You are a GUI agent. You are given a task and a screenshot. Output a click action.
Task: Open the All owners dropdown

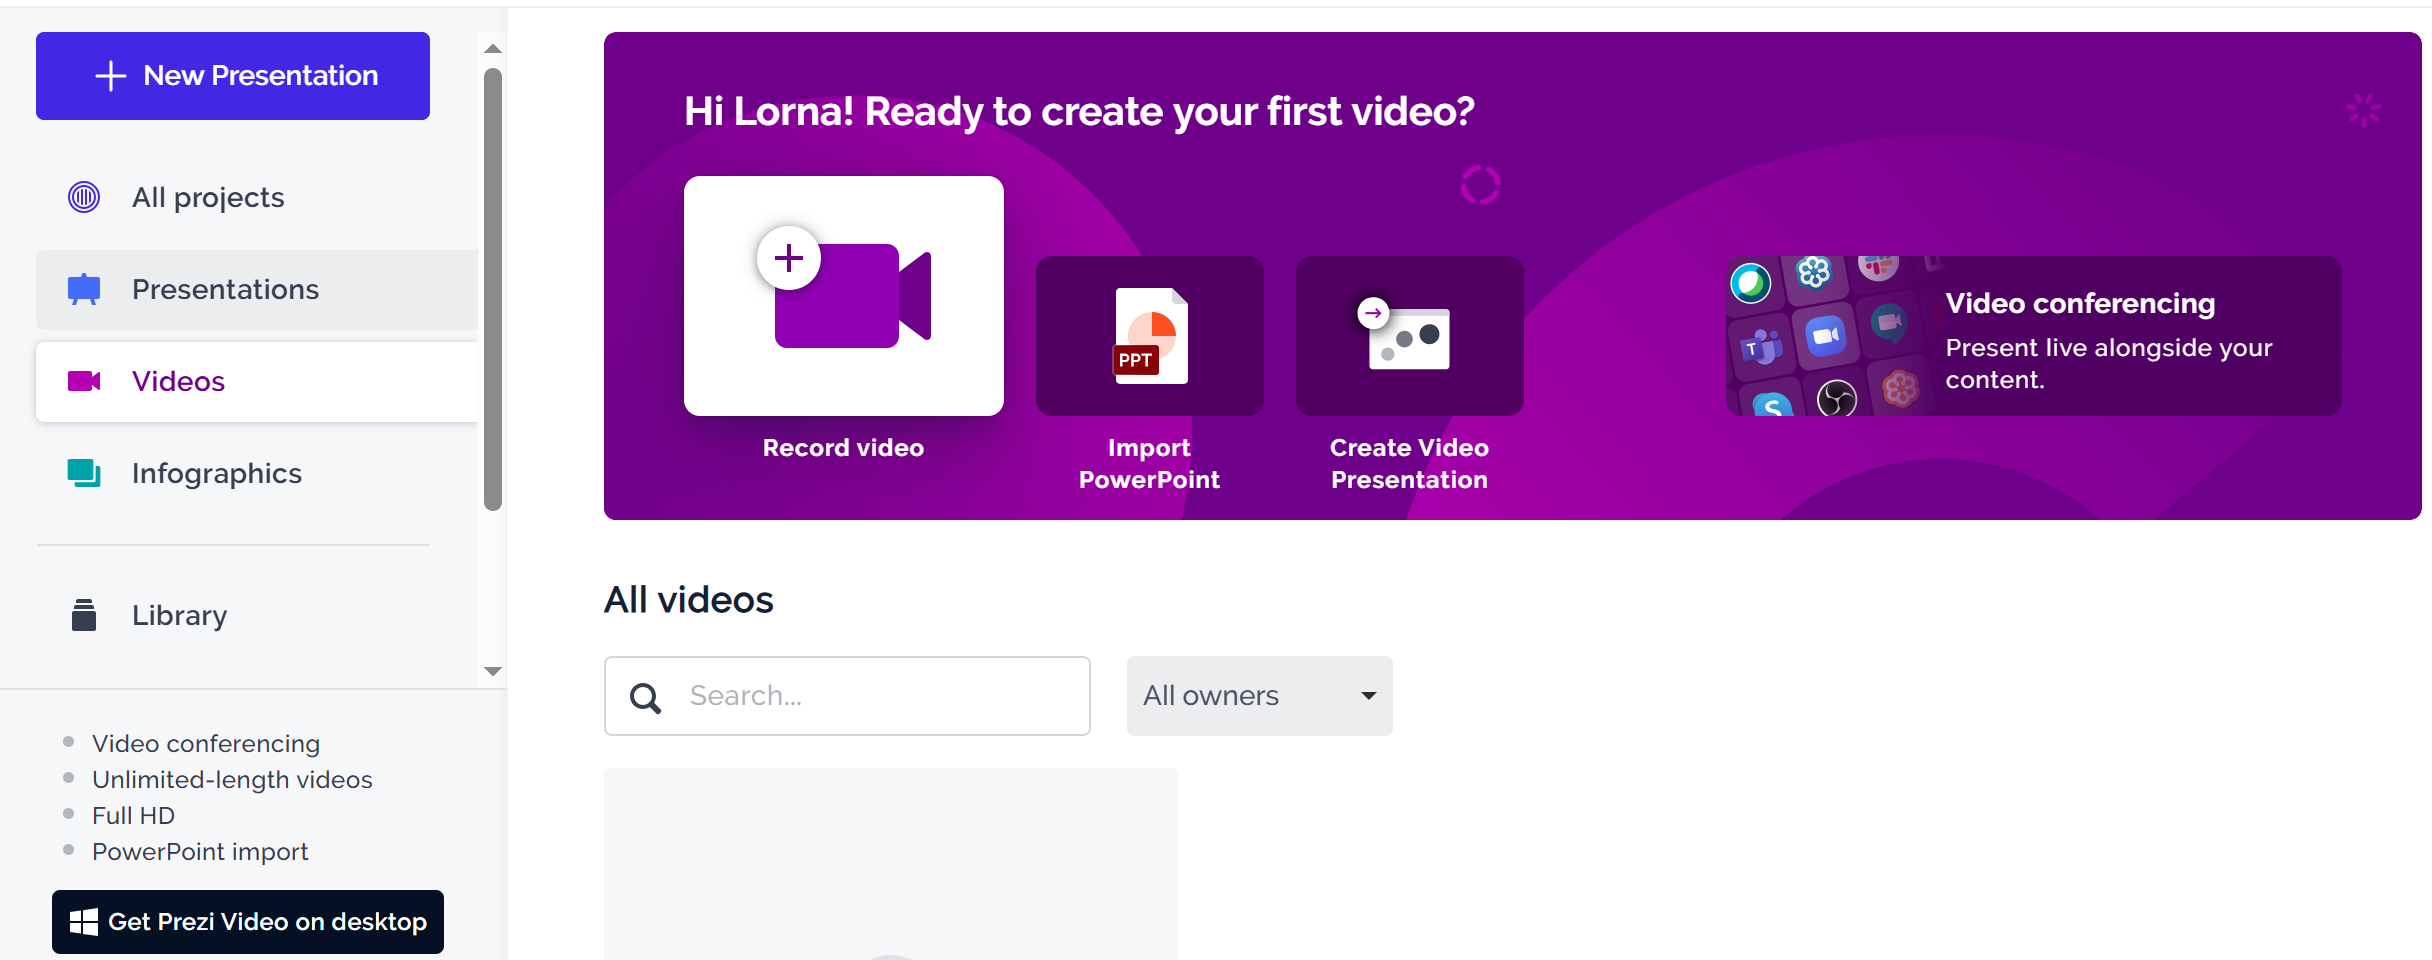[1259, 696]
